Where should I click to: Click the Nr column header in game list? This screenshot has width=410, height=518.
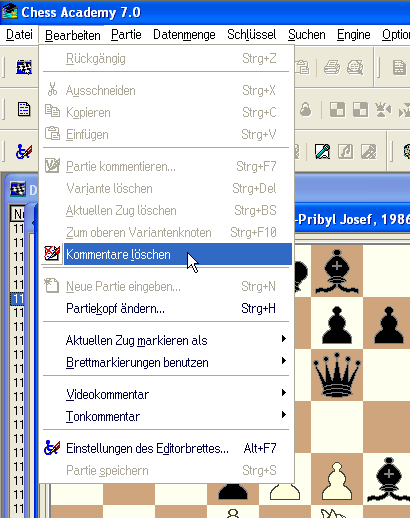coord(18,214)
